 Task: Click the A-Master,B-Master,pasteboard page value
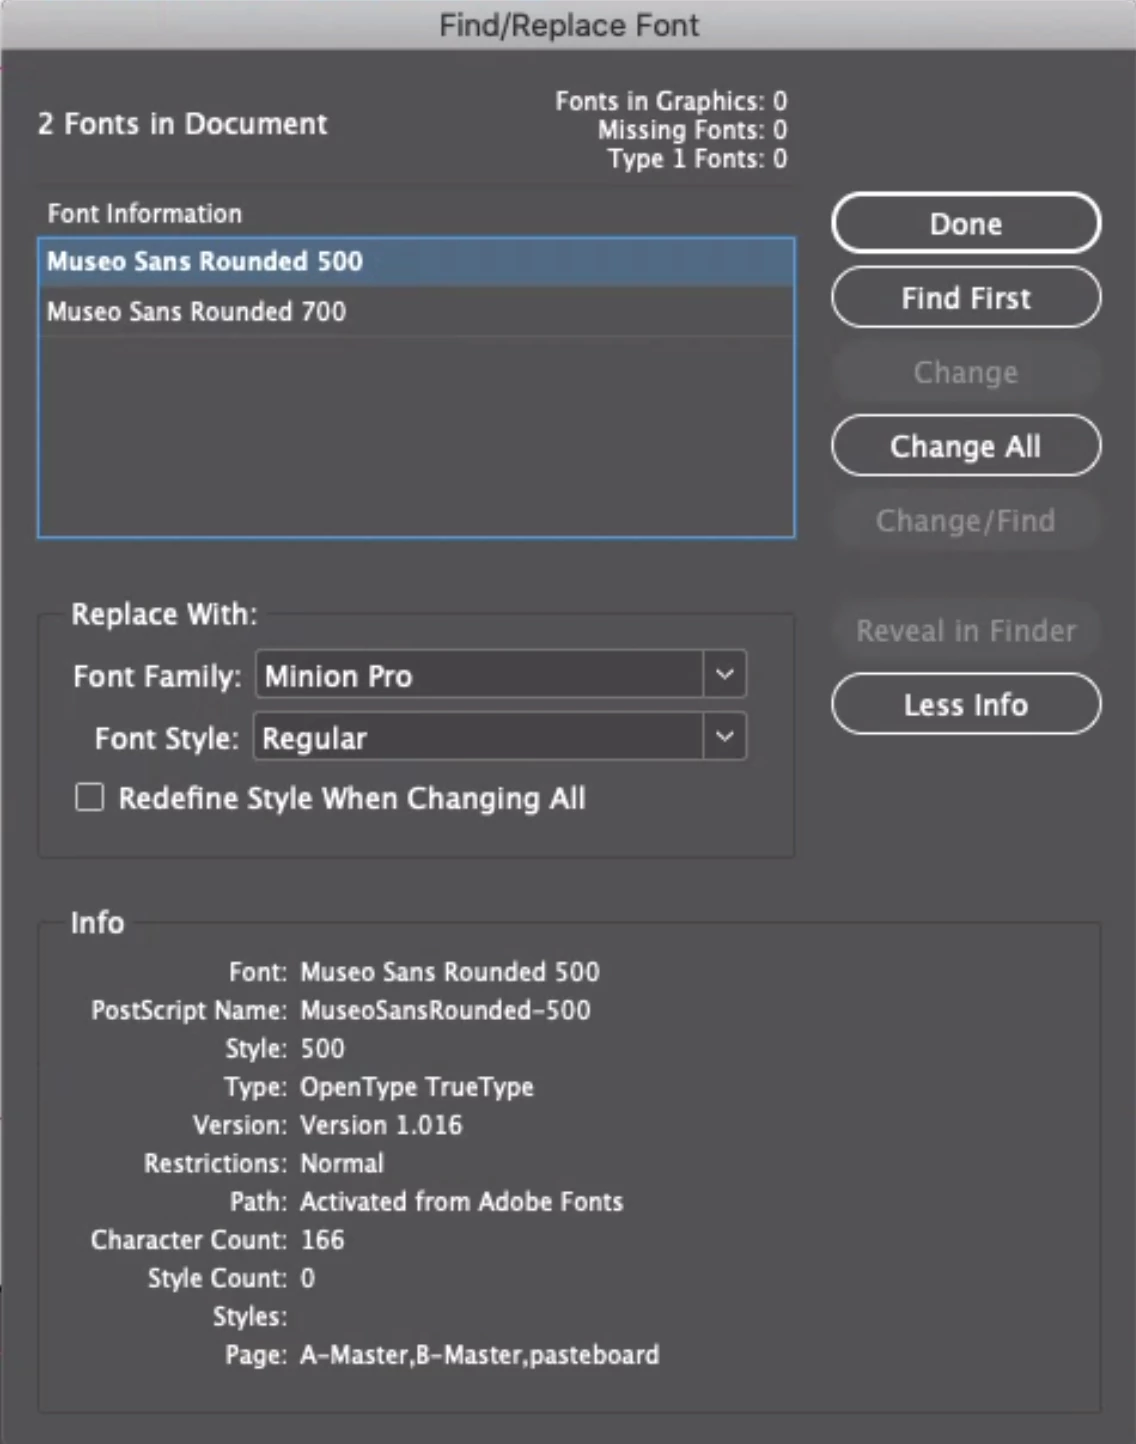coord(479,1355)
